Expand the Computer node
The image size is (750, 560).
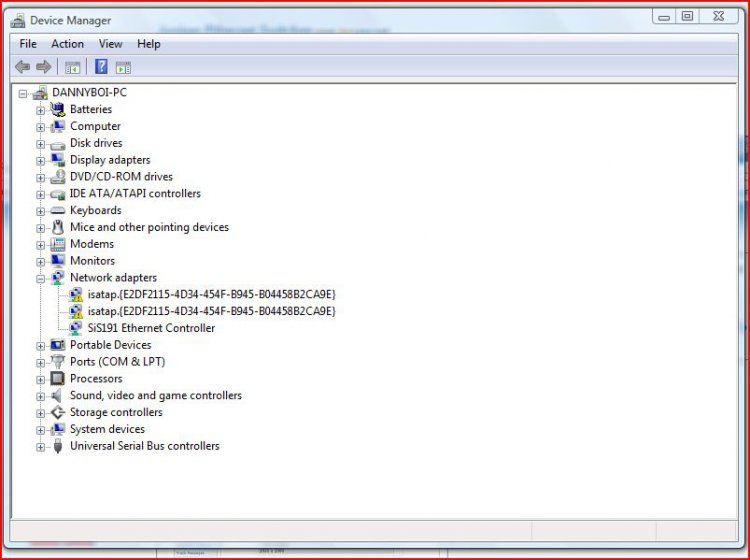point(41,127)
